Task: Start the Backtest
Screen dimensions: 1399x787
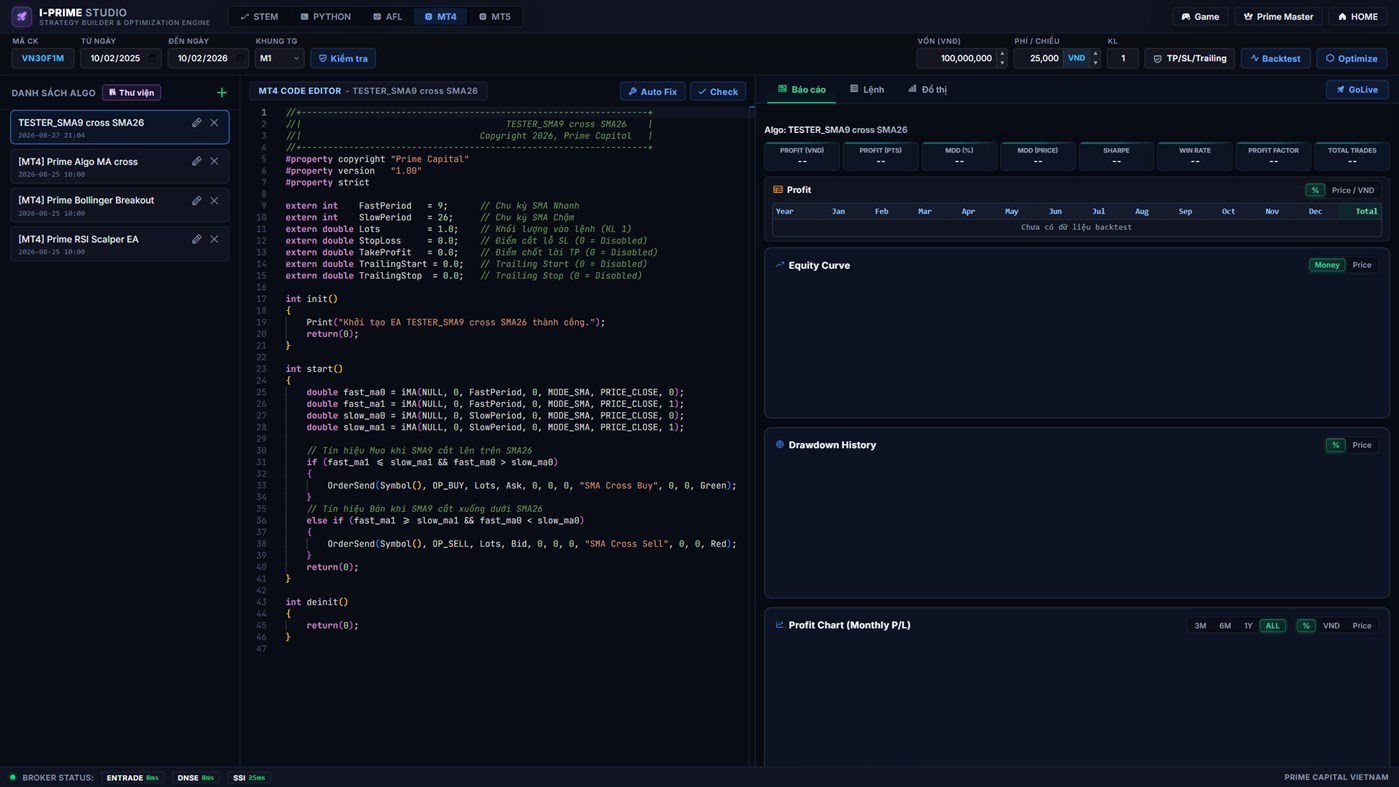Action: pyautogui.click(x=1276, y=58)
